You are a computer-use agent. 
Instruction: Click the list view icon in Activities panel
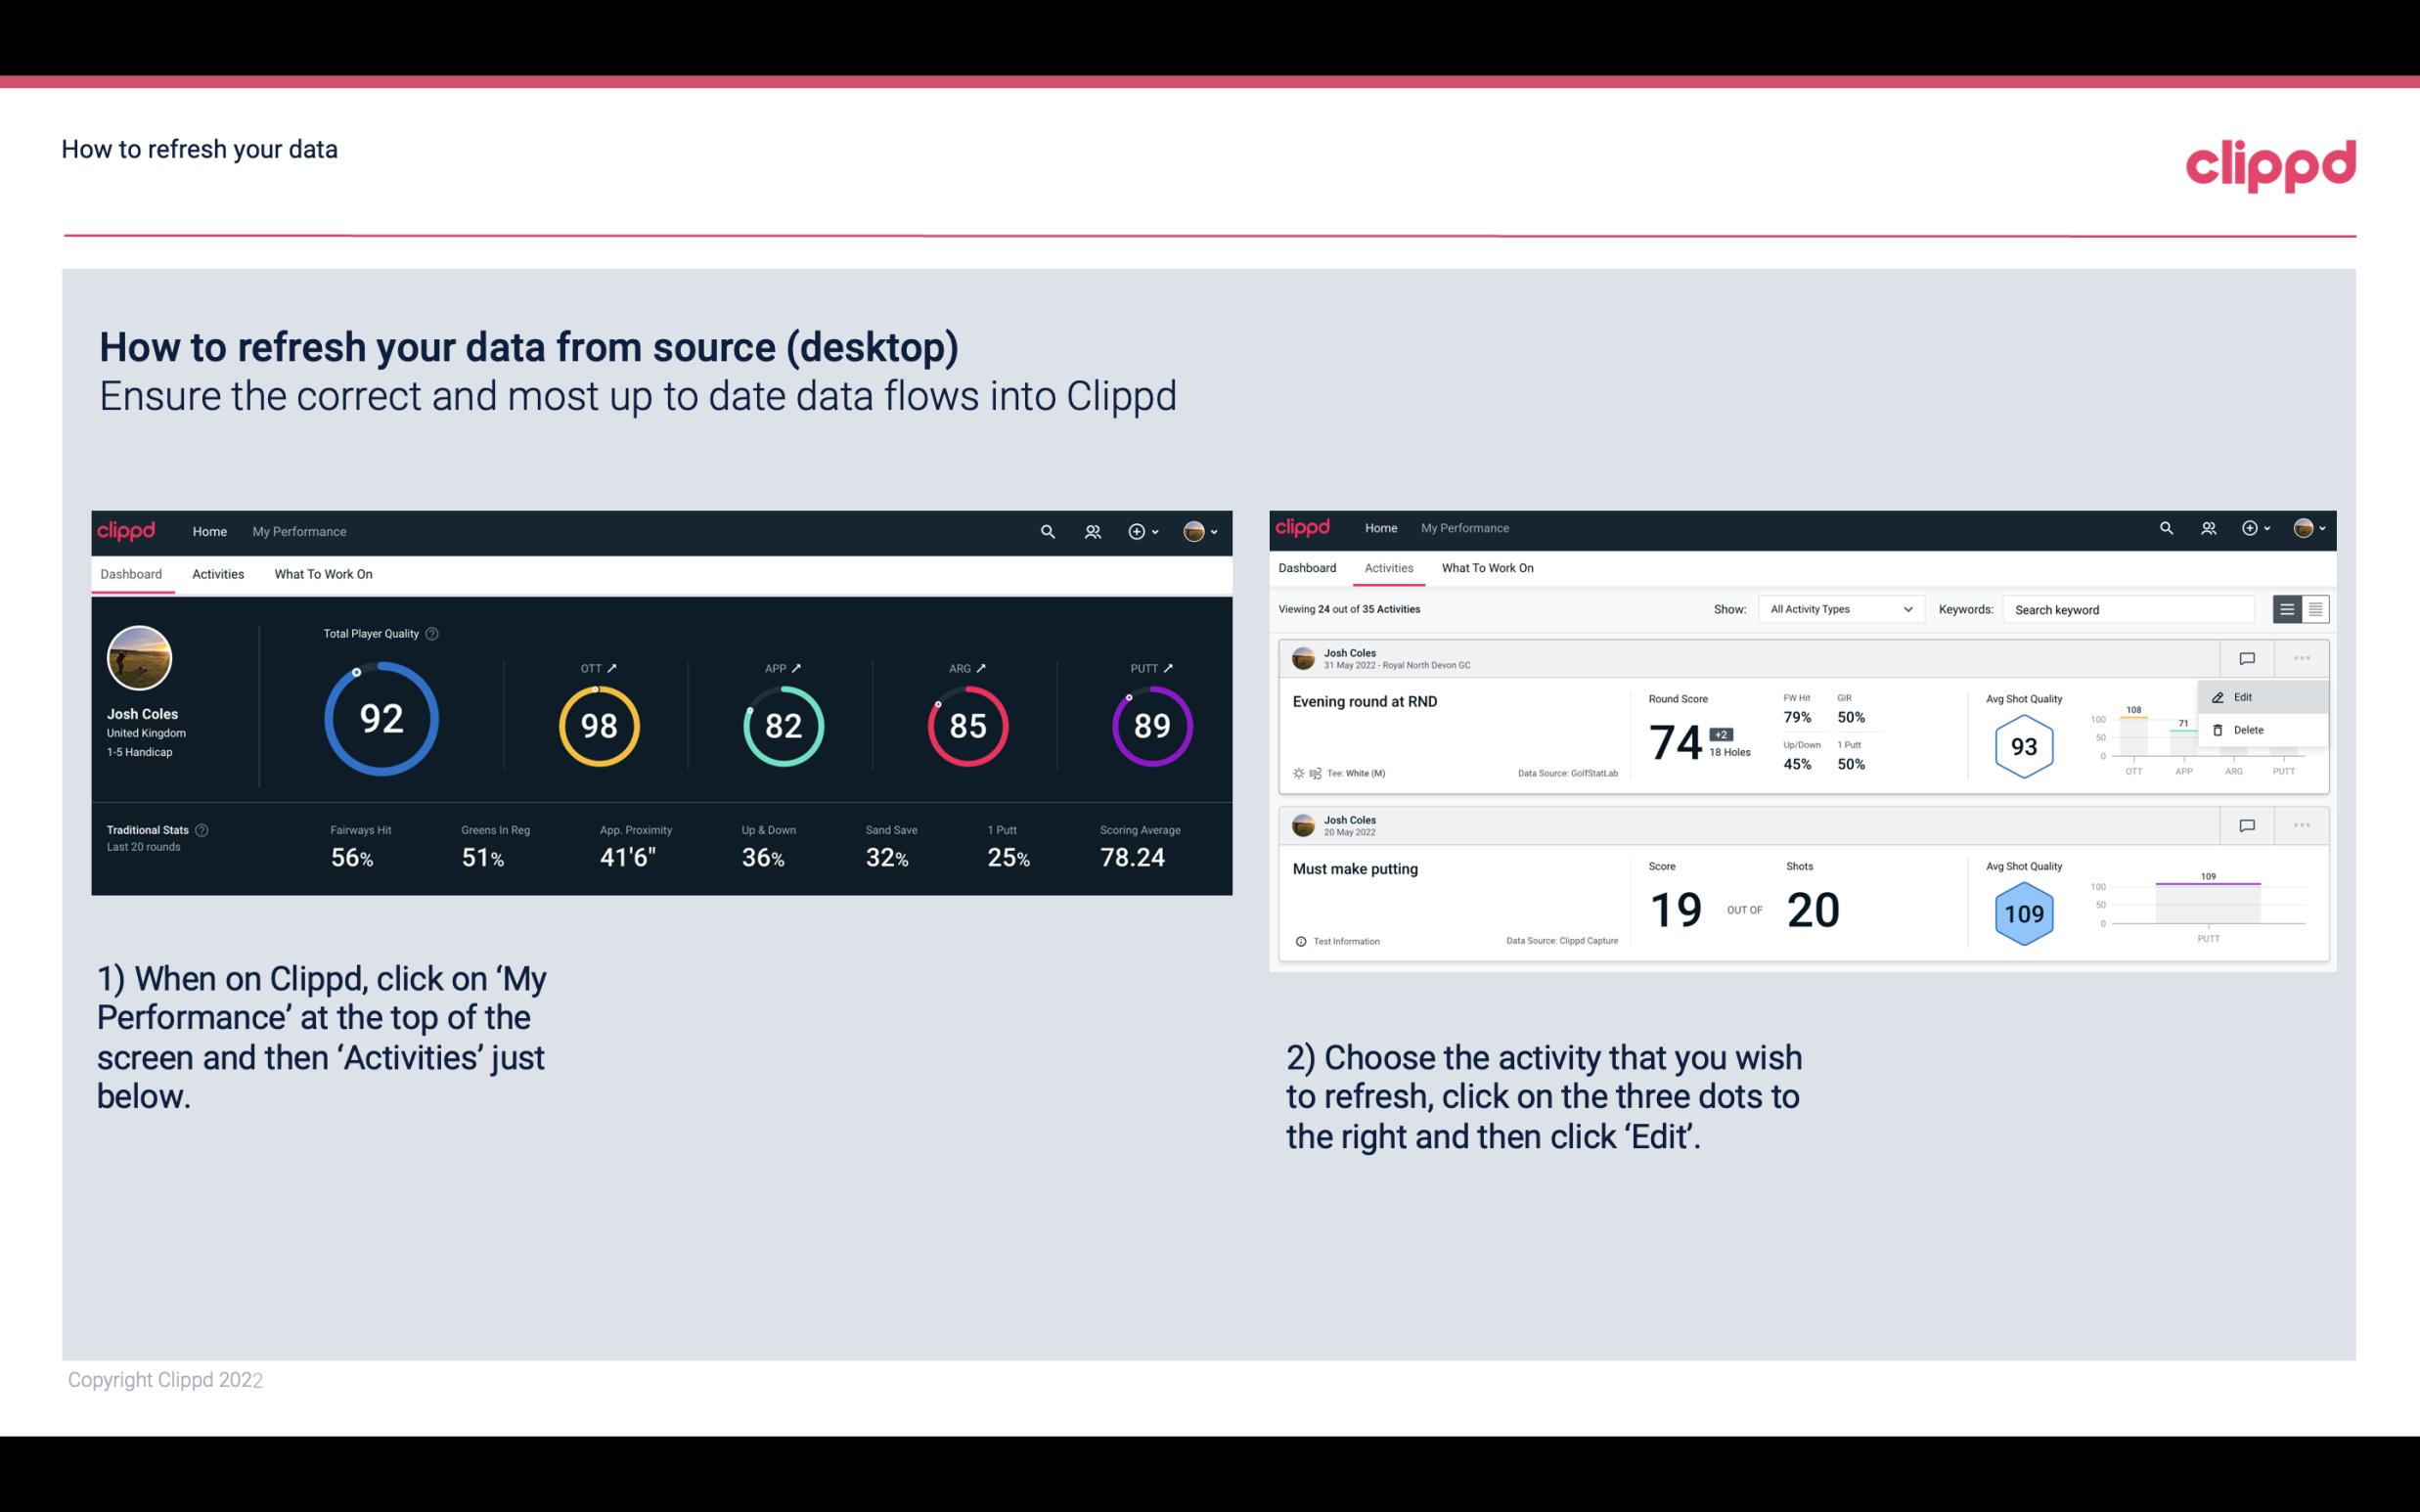pyautogui.click(x=2288, y=609)
